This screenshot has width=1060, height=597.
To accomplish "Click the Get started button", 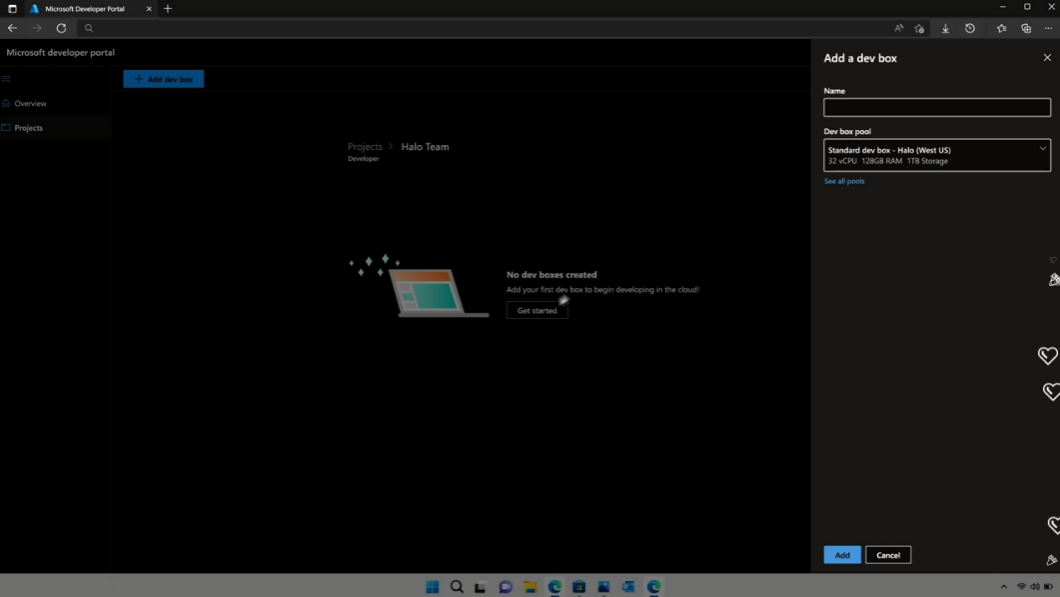I will tap(537, 310).
